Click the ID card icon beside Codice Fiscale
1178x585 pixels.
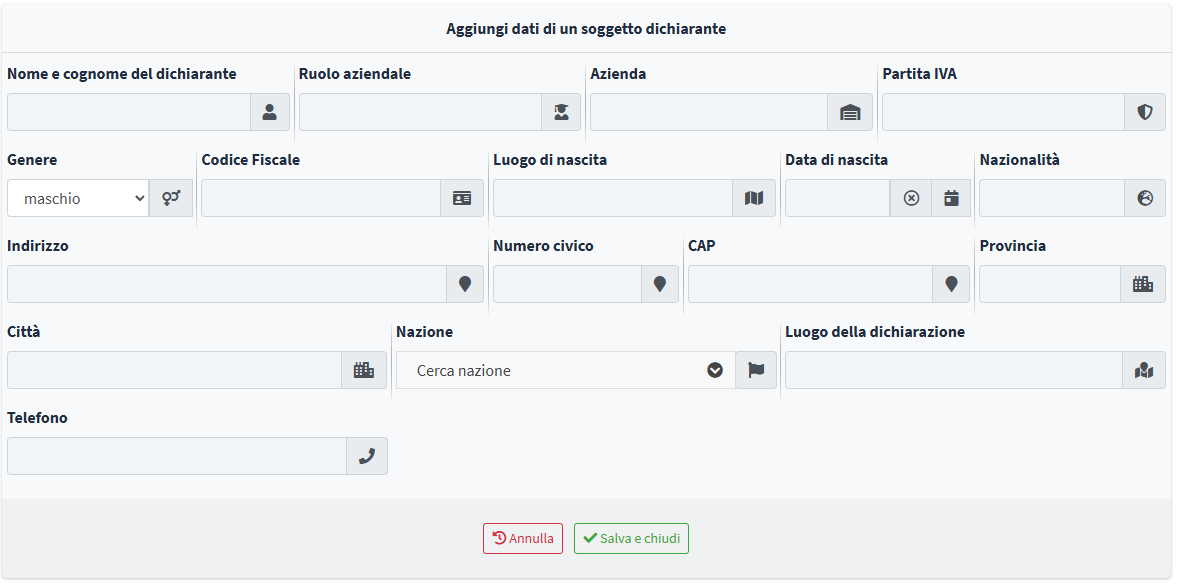pos(462,198)
